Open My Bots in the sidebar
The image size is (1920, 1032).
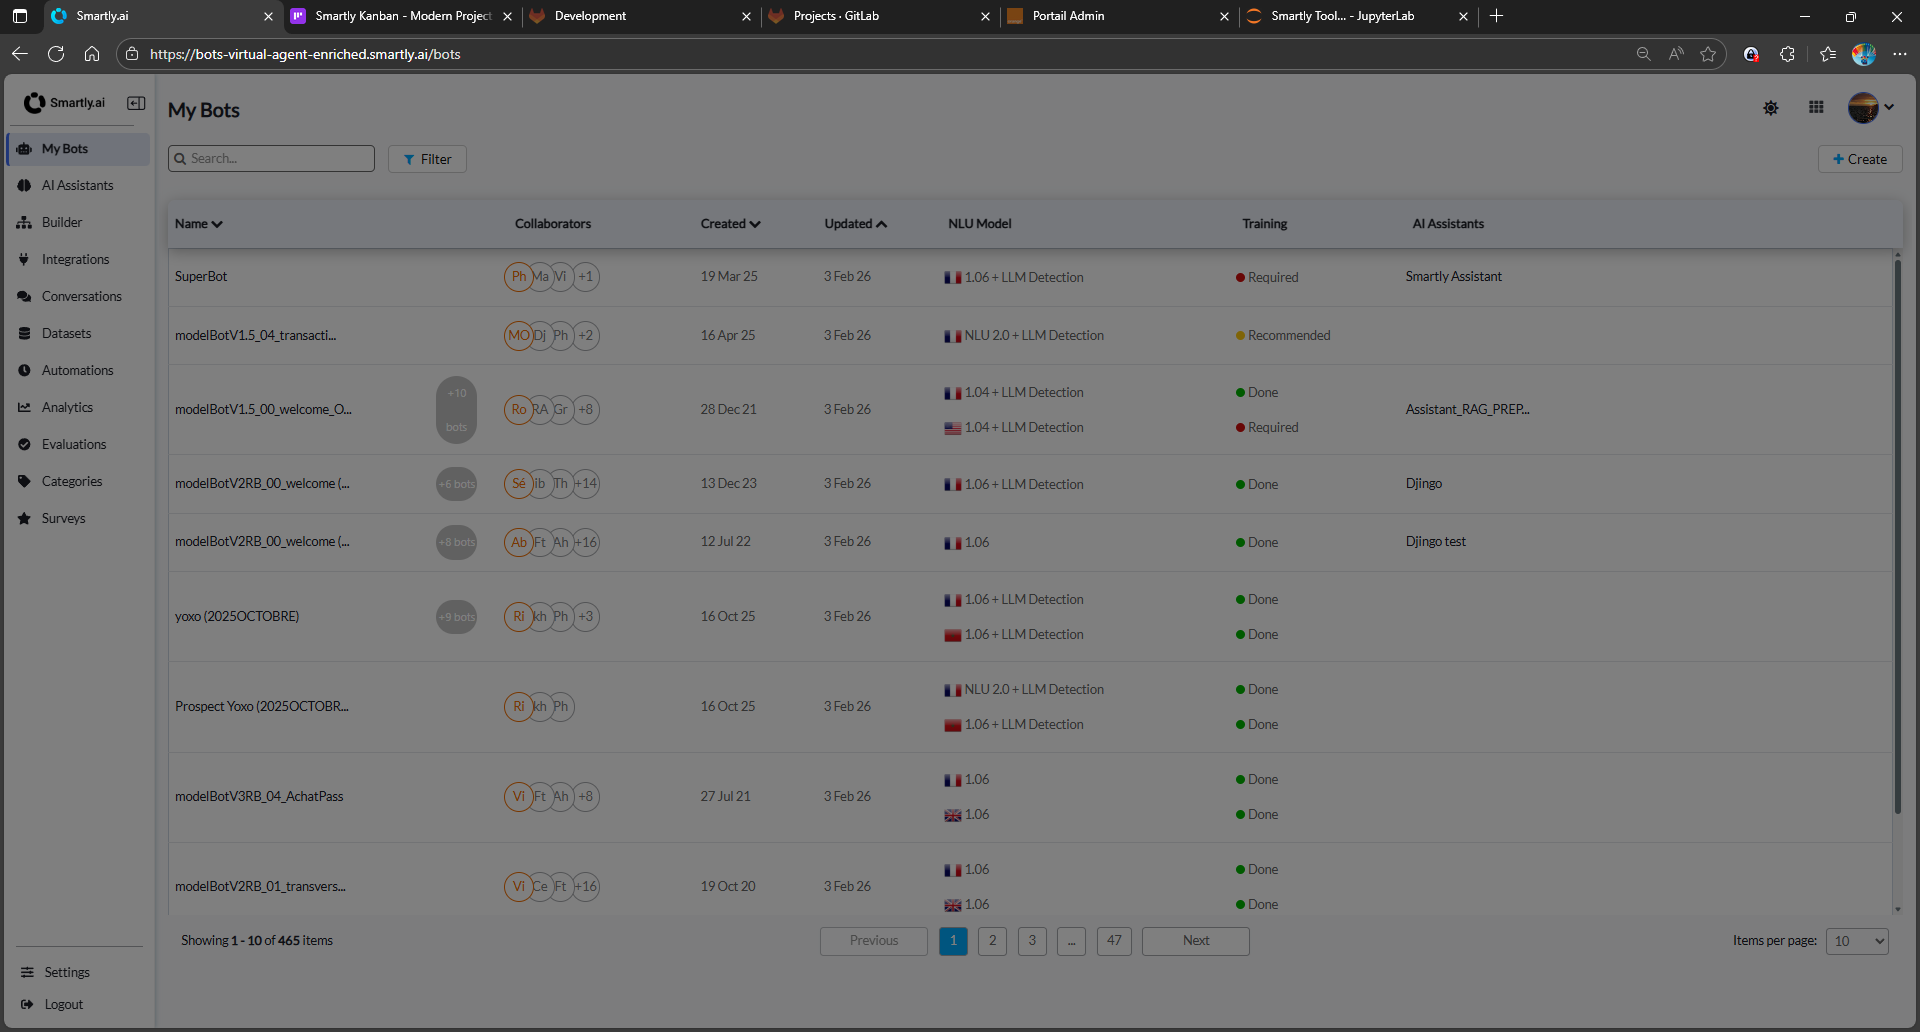(x=78, y=149)
